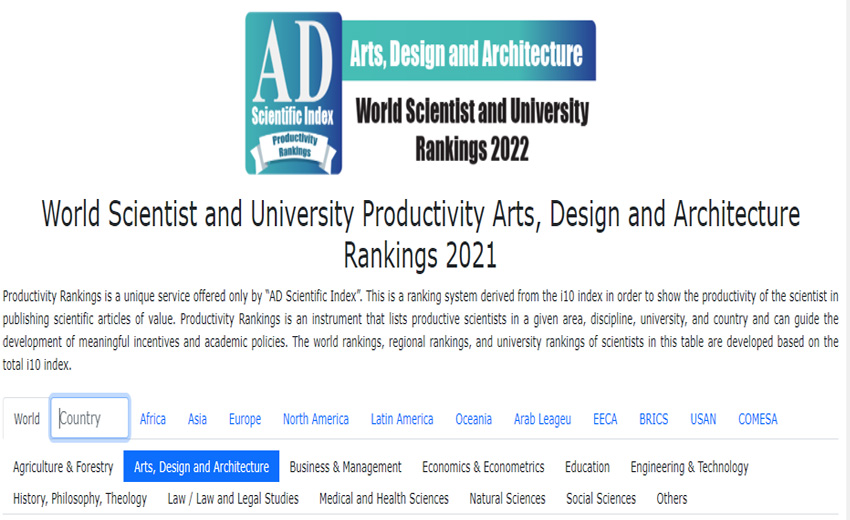Click the AD Scientific Index logo
The width and height of the screenshot is (850, 520).
point(293,93)
